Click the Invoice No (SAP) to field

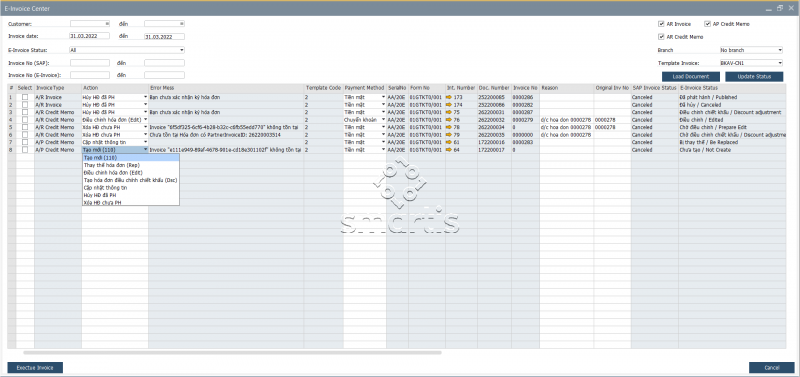pos(164,63)
